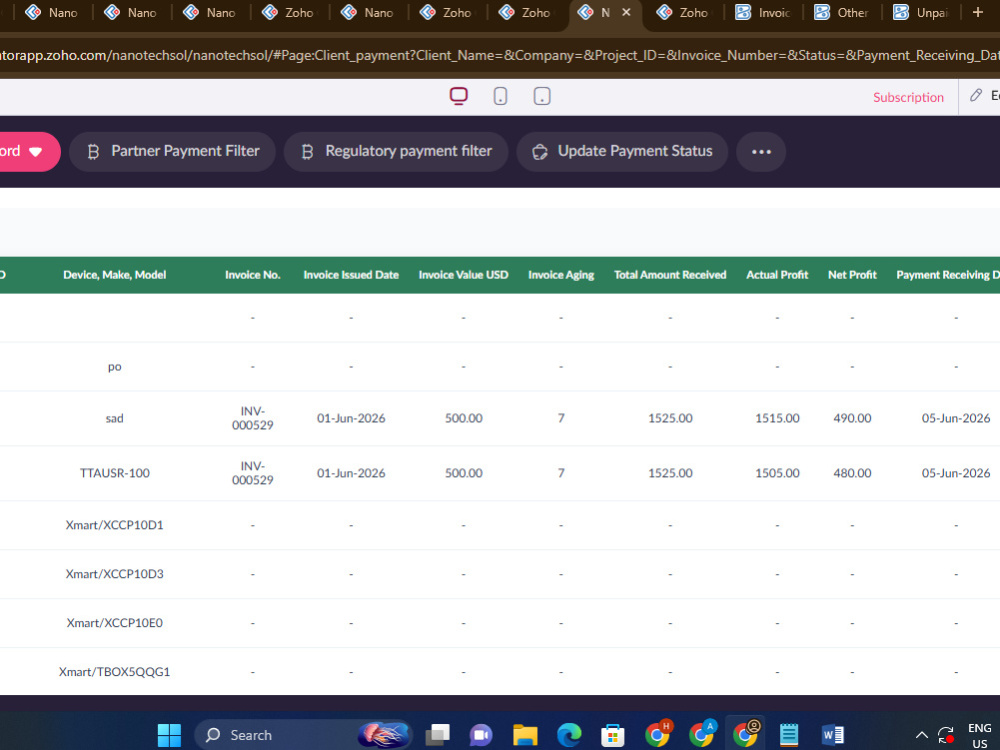The image size is (1000, 750).
Task: Open a new browser tab
Action: (x=978, y=12)
